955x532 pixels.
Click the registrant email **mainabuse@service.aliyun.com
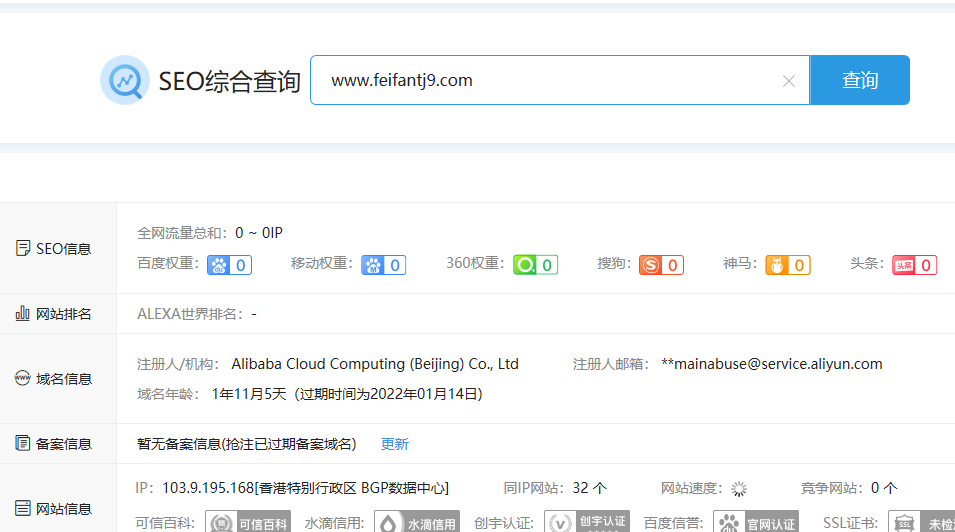tap(772, 364)
